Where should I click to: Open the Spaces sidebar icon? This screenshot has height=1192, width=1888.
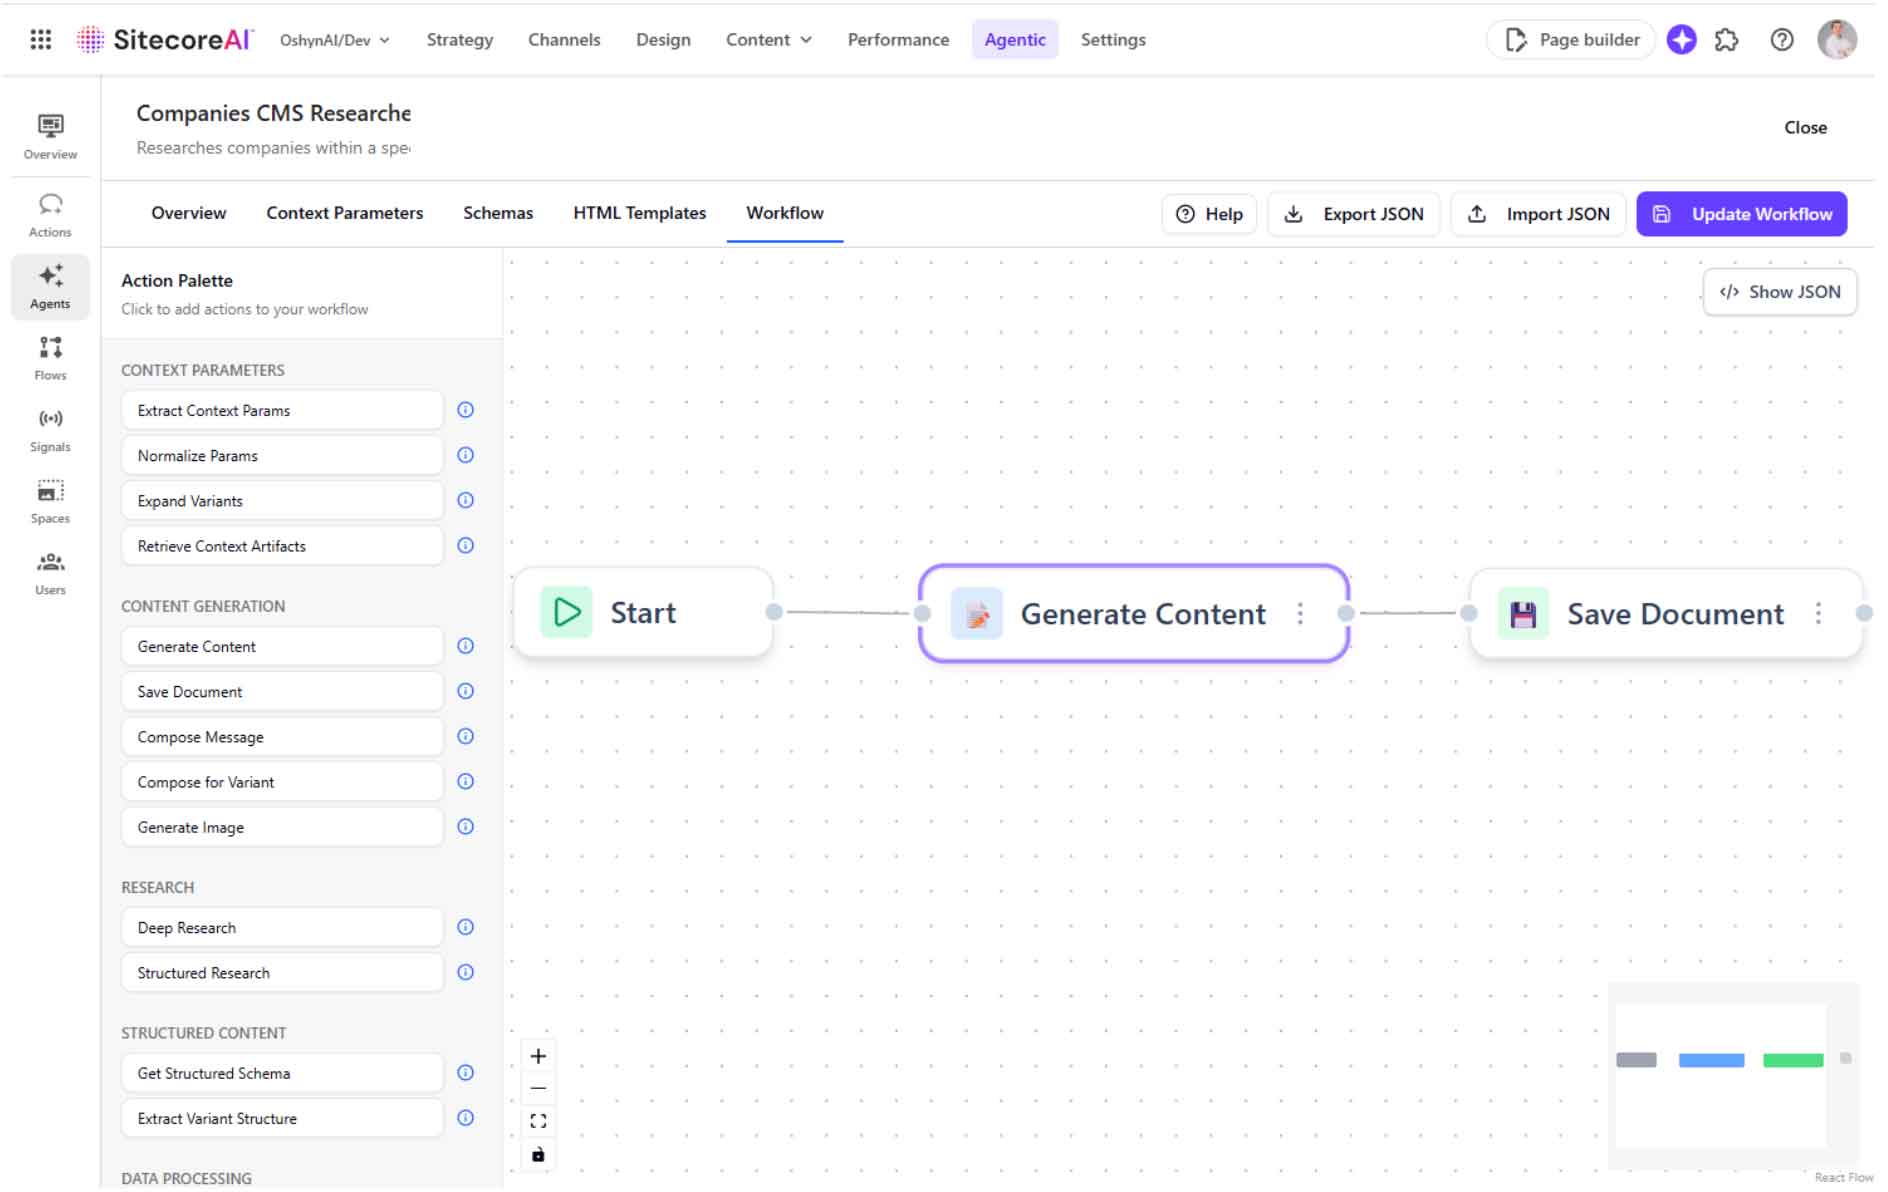(50, 502)
